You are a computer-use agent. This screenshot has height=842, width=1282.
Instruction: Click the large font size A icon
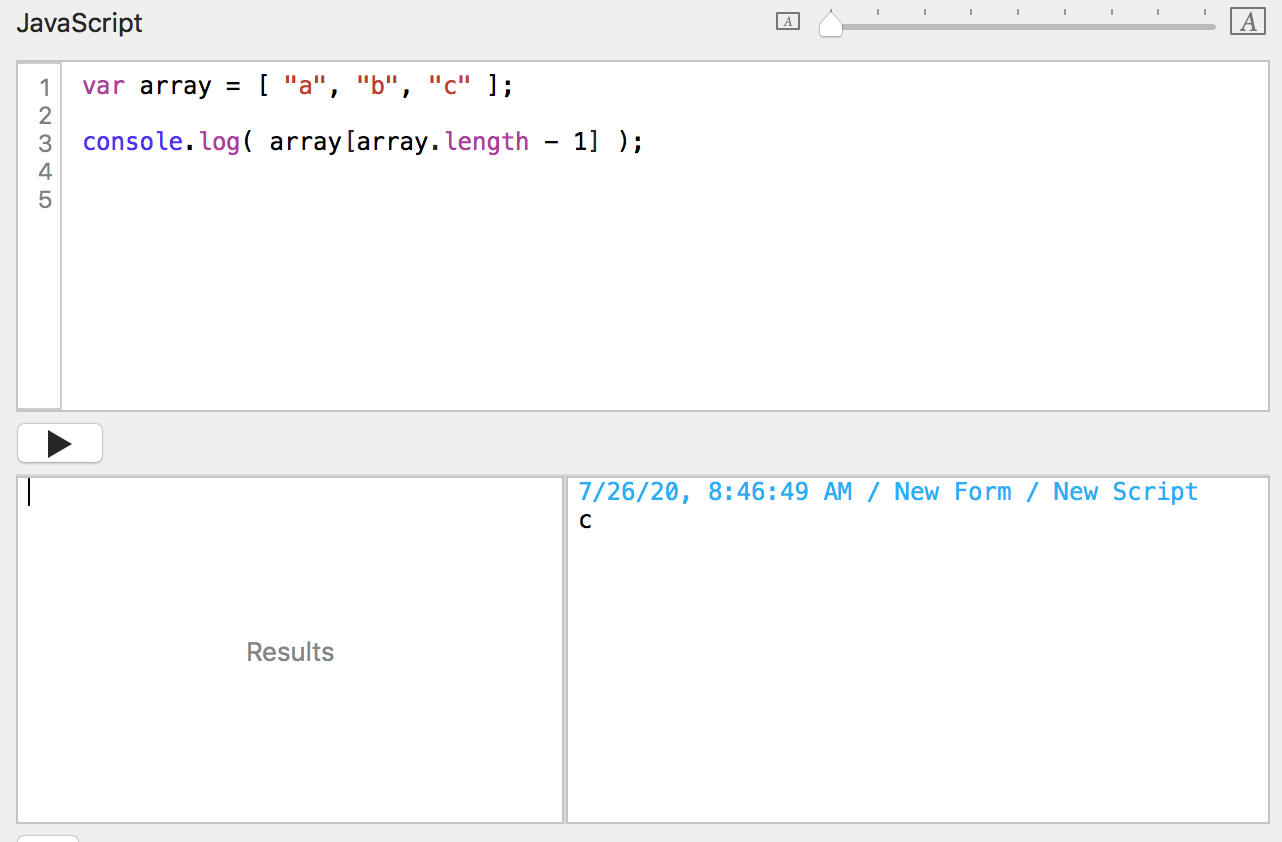[1248, 22]
